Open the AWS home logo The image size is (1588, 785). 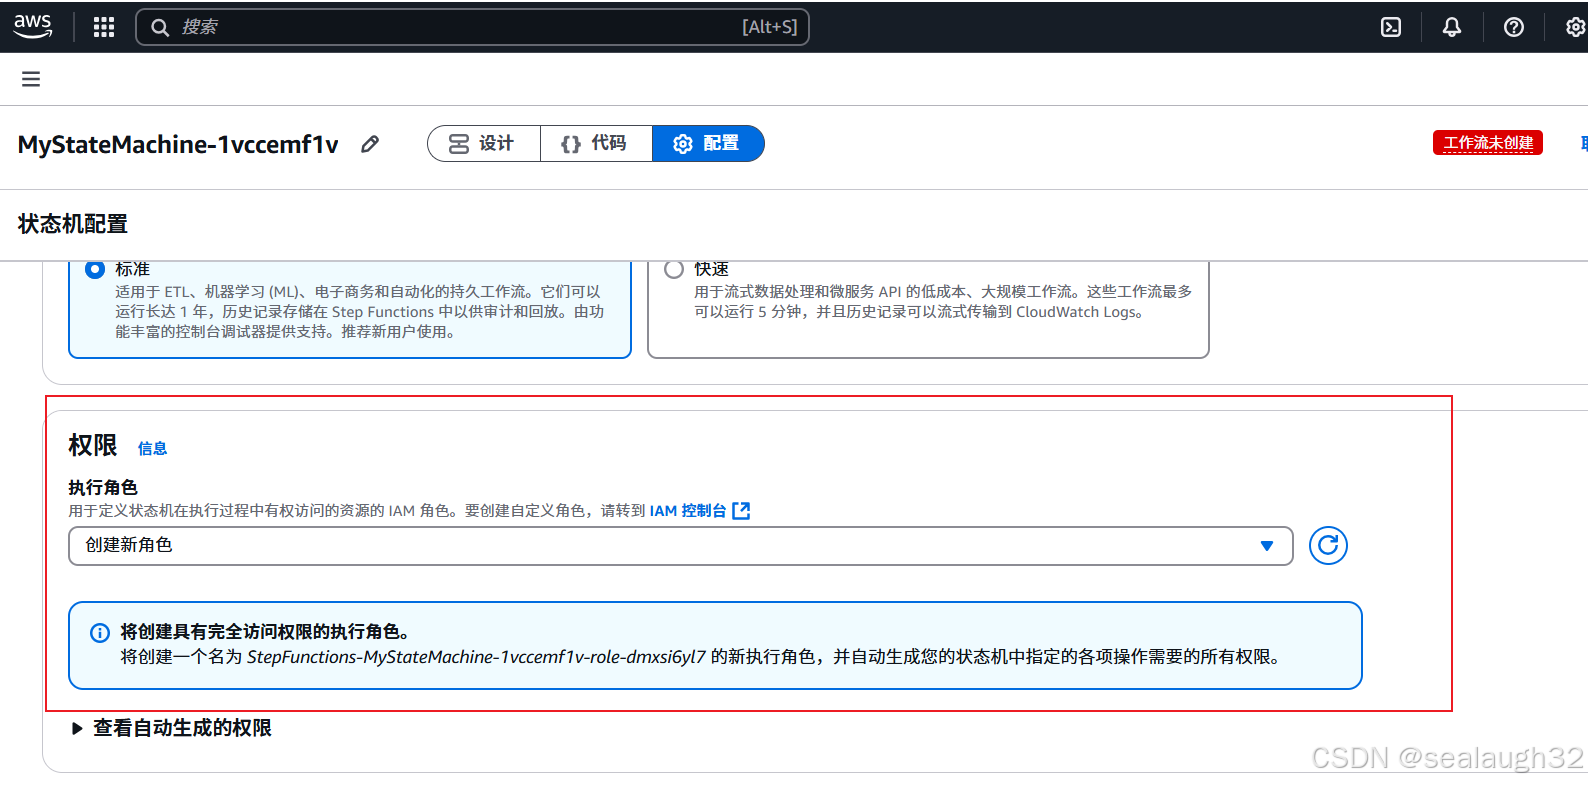point(32,26)
